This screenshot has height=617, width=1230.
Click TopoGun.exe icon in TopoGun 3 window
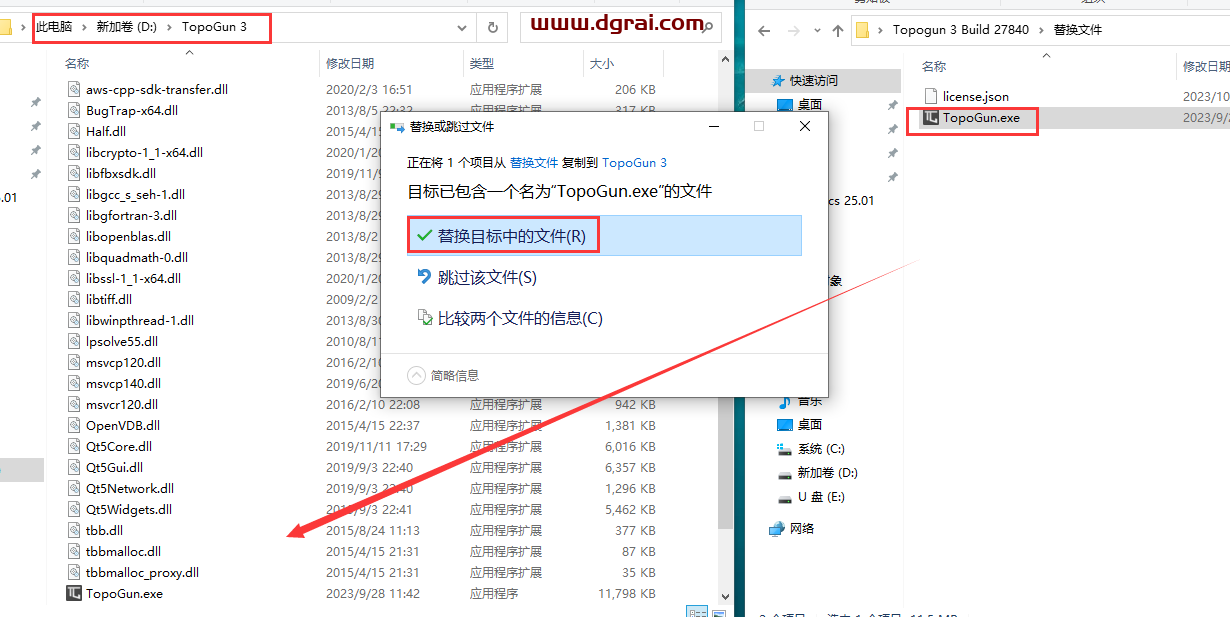point(74,593)
